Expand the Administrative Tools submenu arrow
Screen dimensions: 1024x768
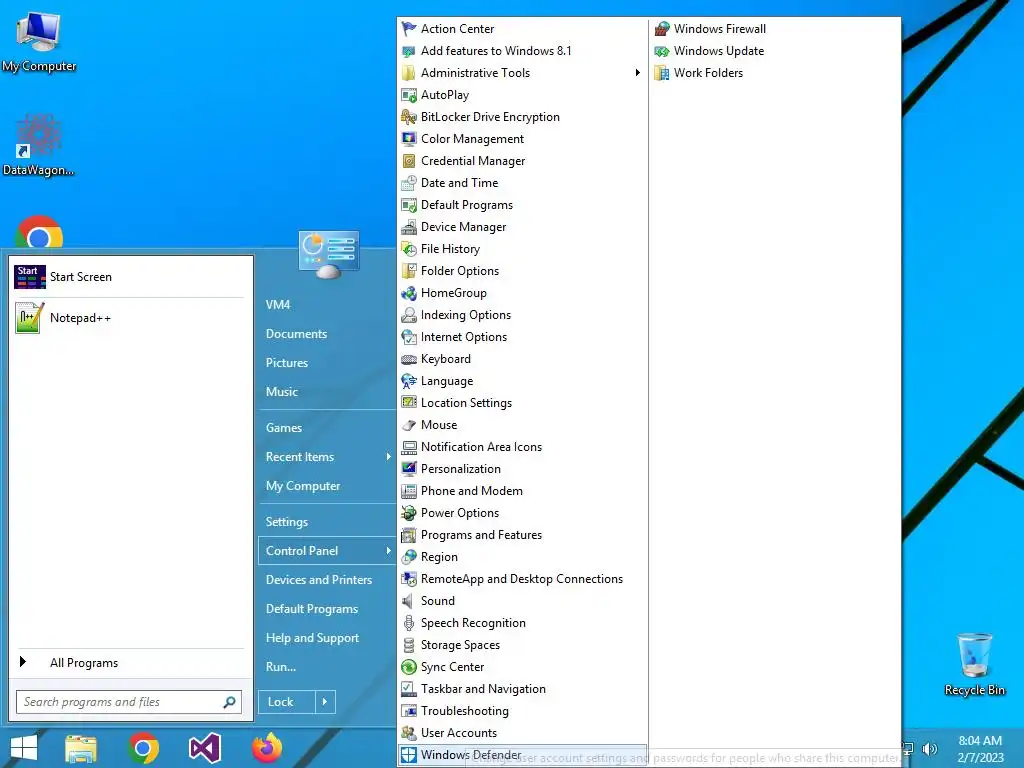pyautogui.click(x=637, y=73)
